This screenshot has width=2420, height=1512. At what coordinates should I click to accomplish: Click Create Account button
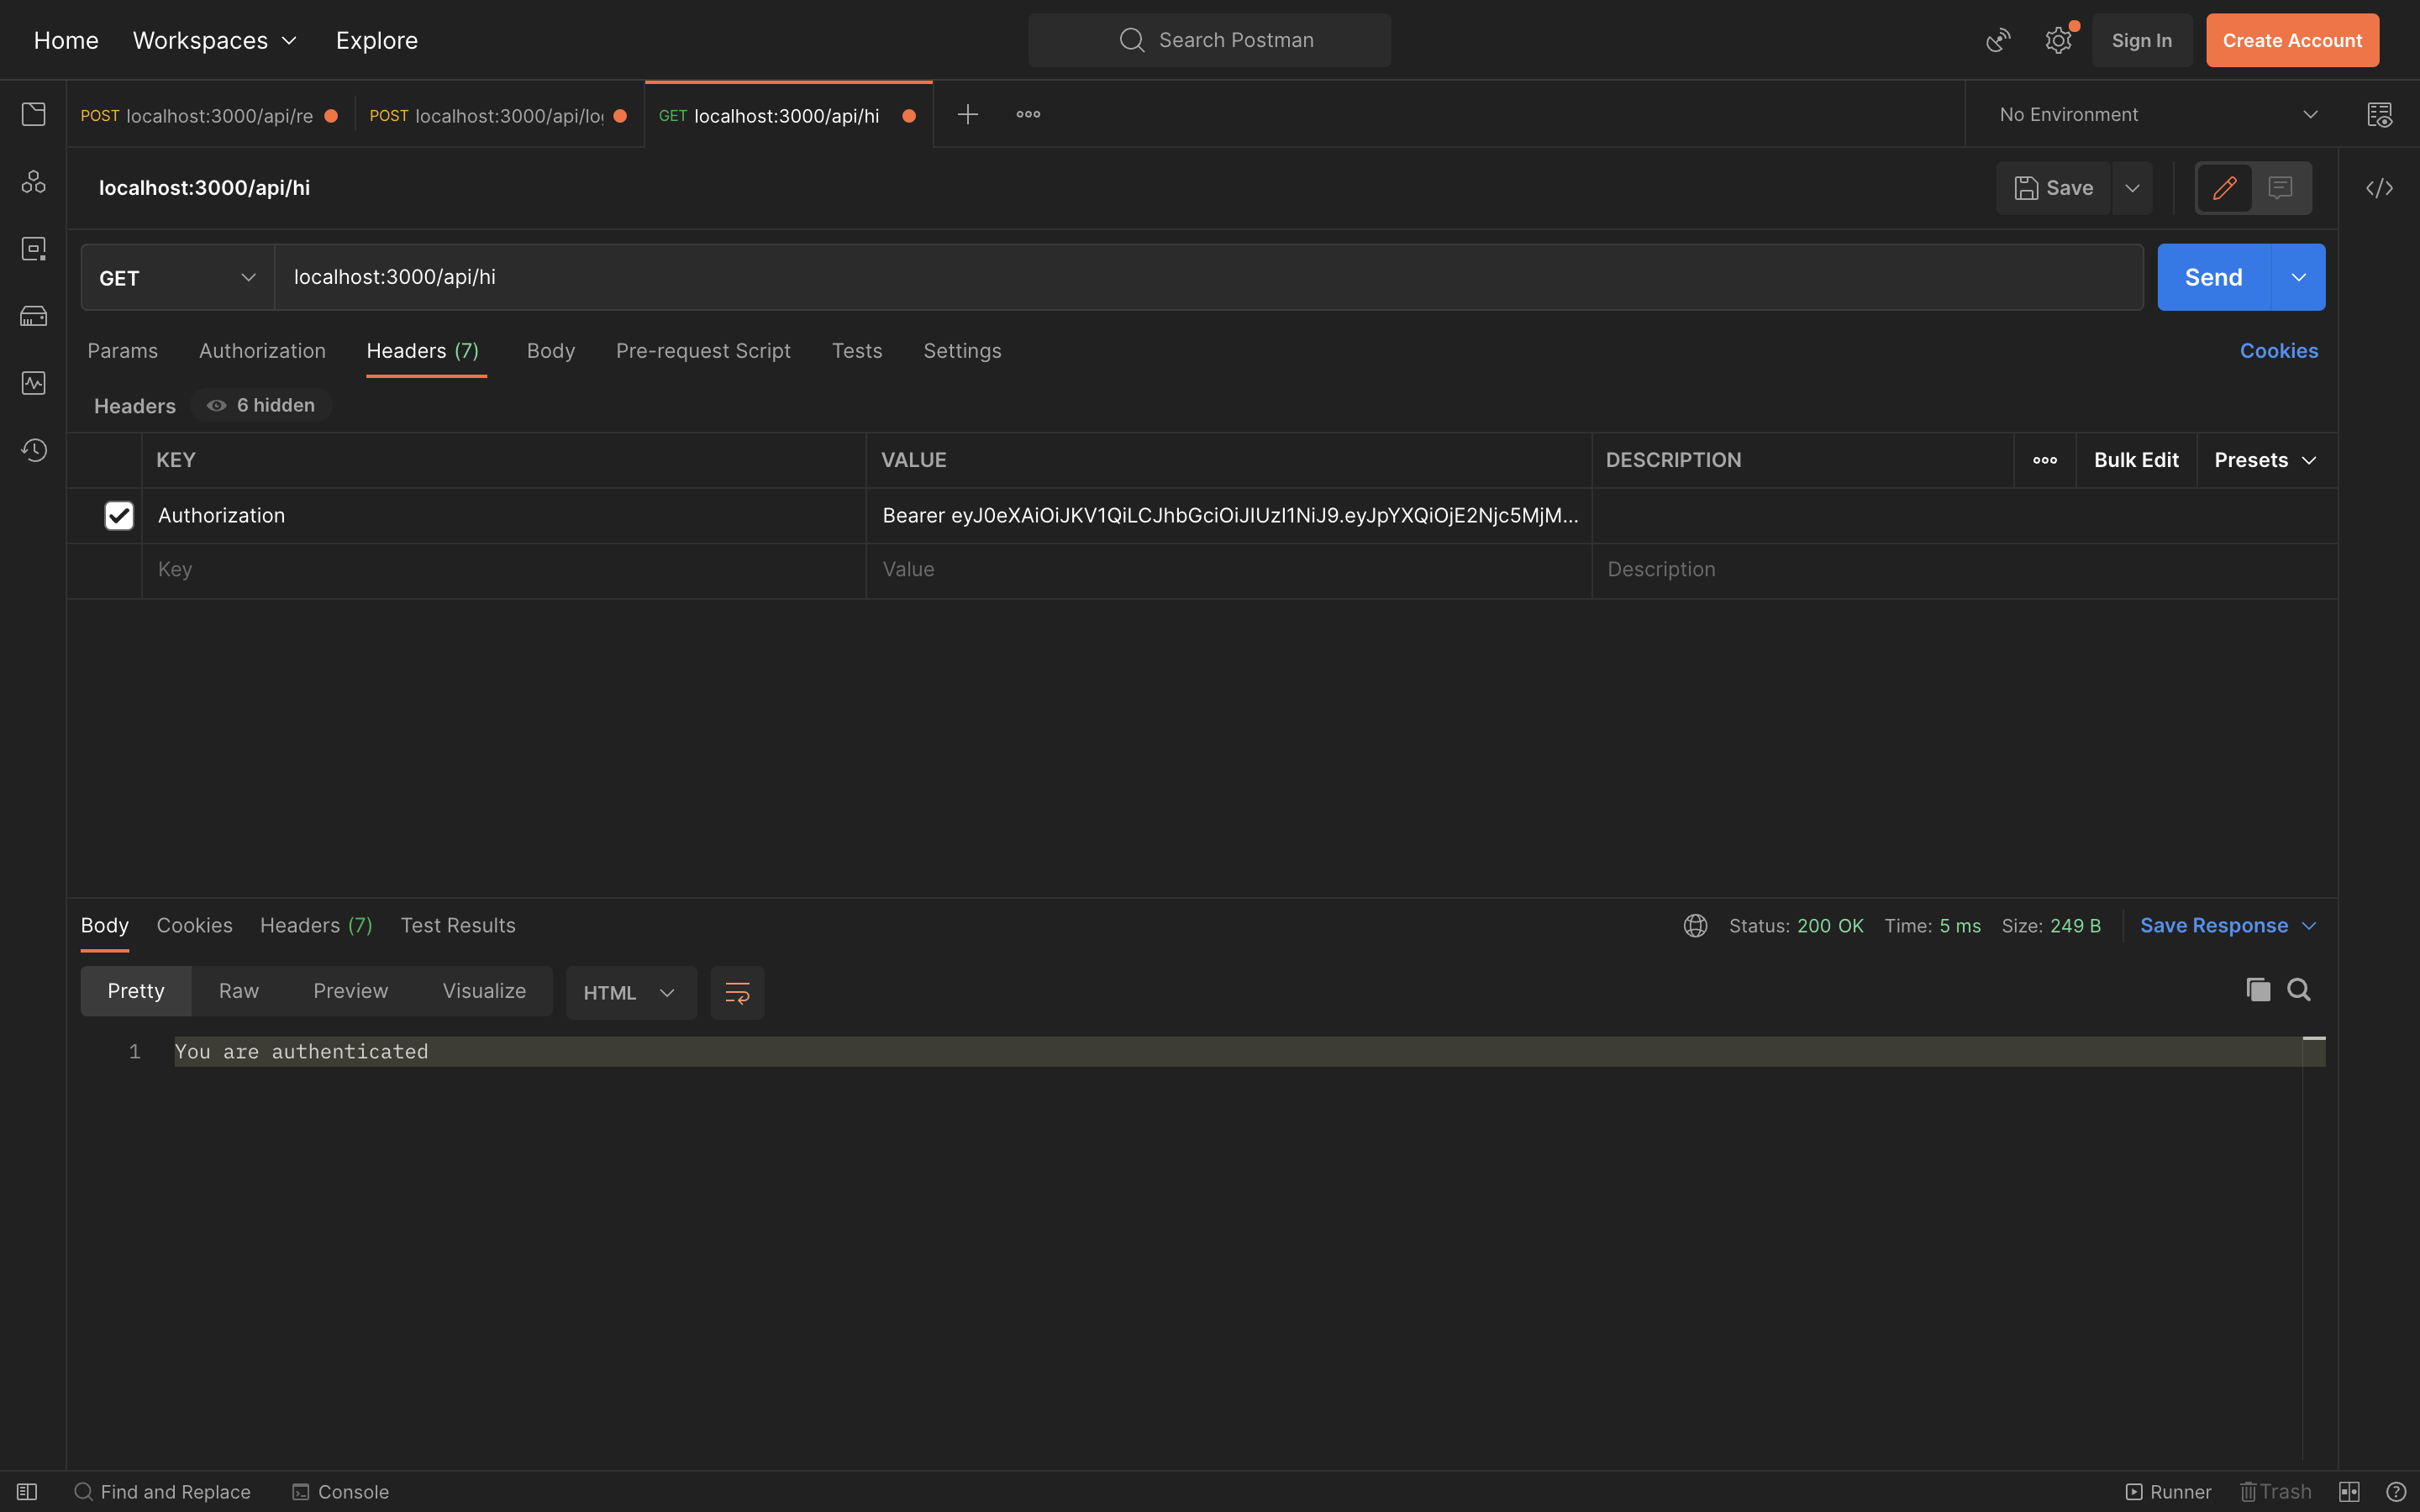[2292, 40]
